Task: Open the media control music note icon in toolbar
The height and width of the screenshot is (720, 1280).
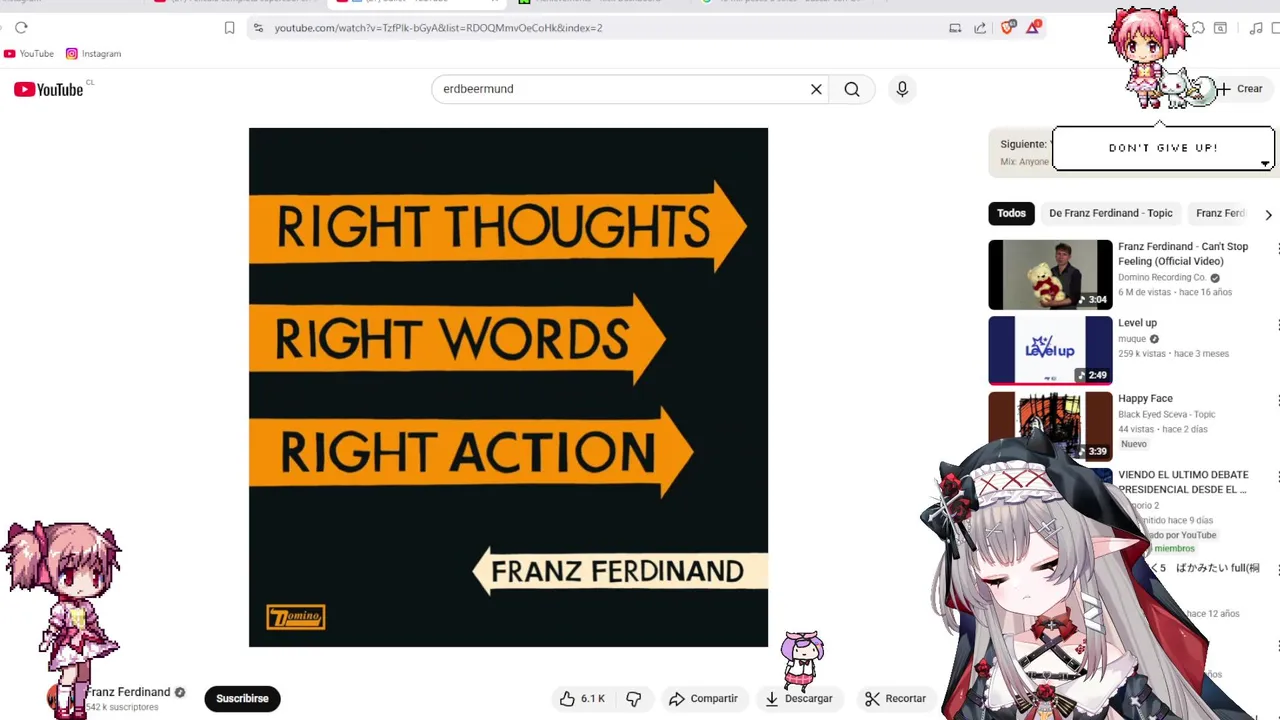Action: pos(1256,28)
